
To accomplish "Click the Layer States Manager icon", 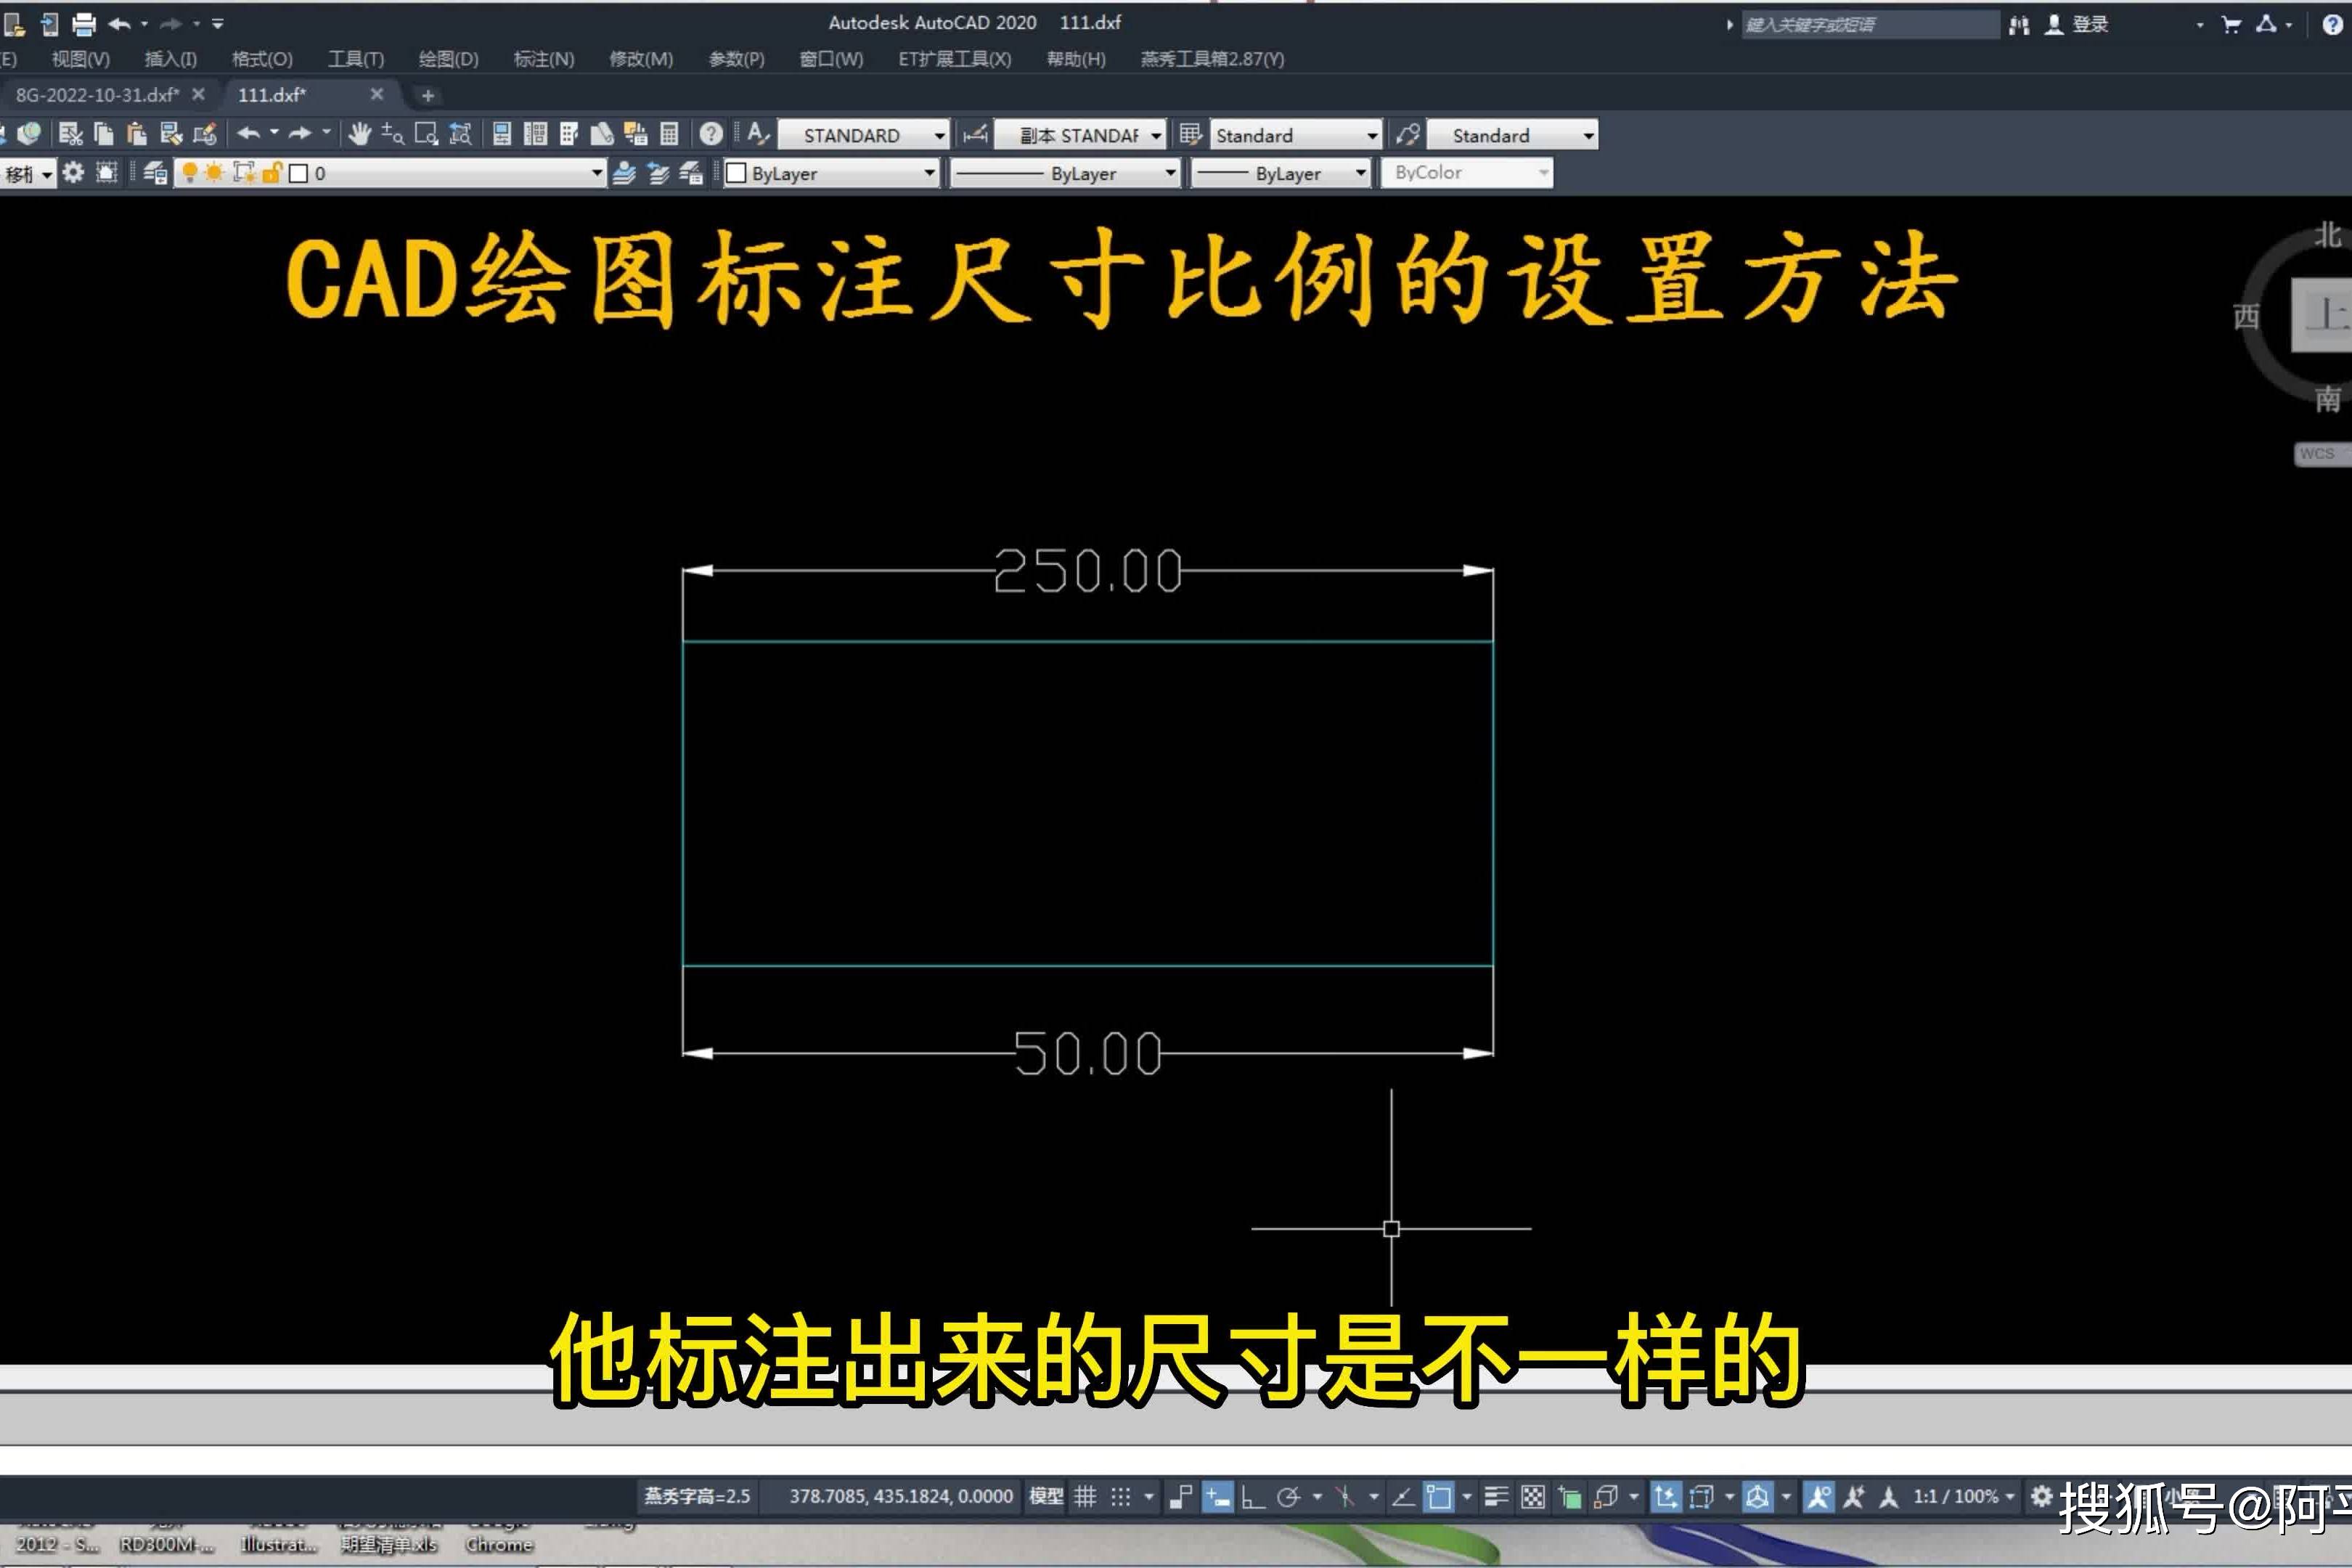I will point(692,173).
